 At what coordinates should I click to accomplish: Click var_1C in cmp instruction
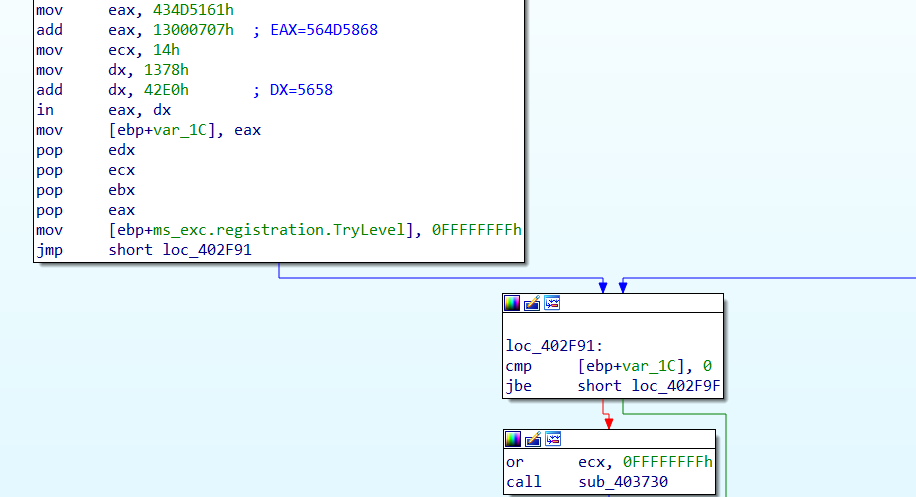click(650, 366)
